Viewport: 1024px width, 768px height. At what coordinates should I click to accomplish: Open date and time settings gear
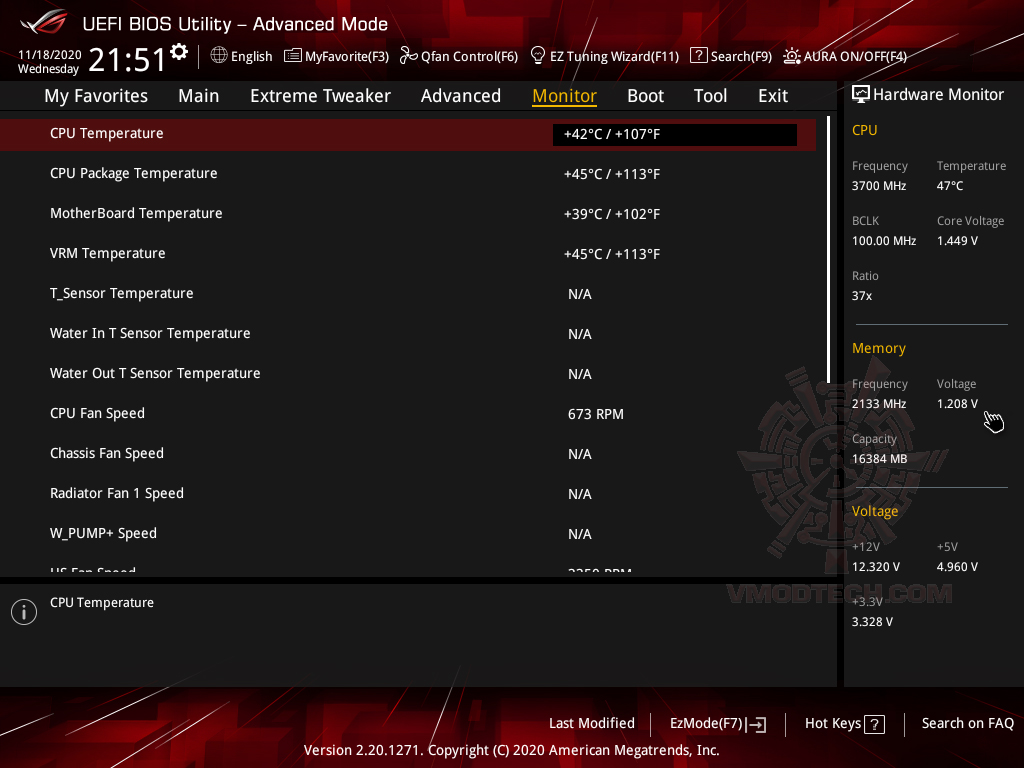179,52
